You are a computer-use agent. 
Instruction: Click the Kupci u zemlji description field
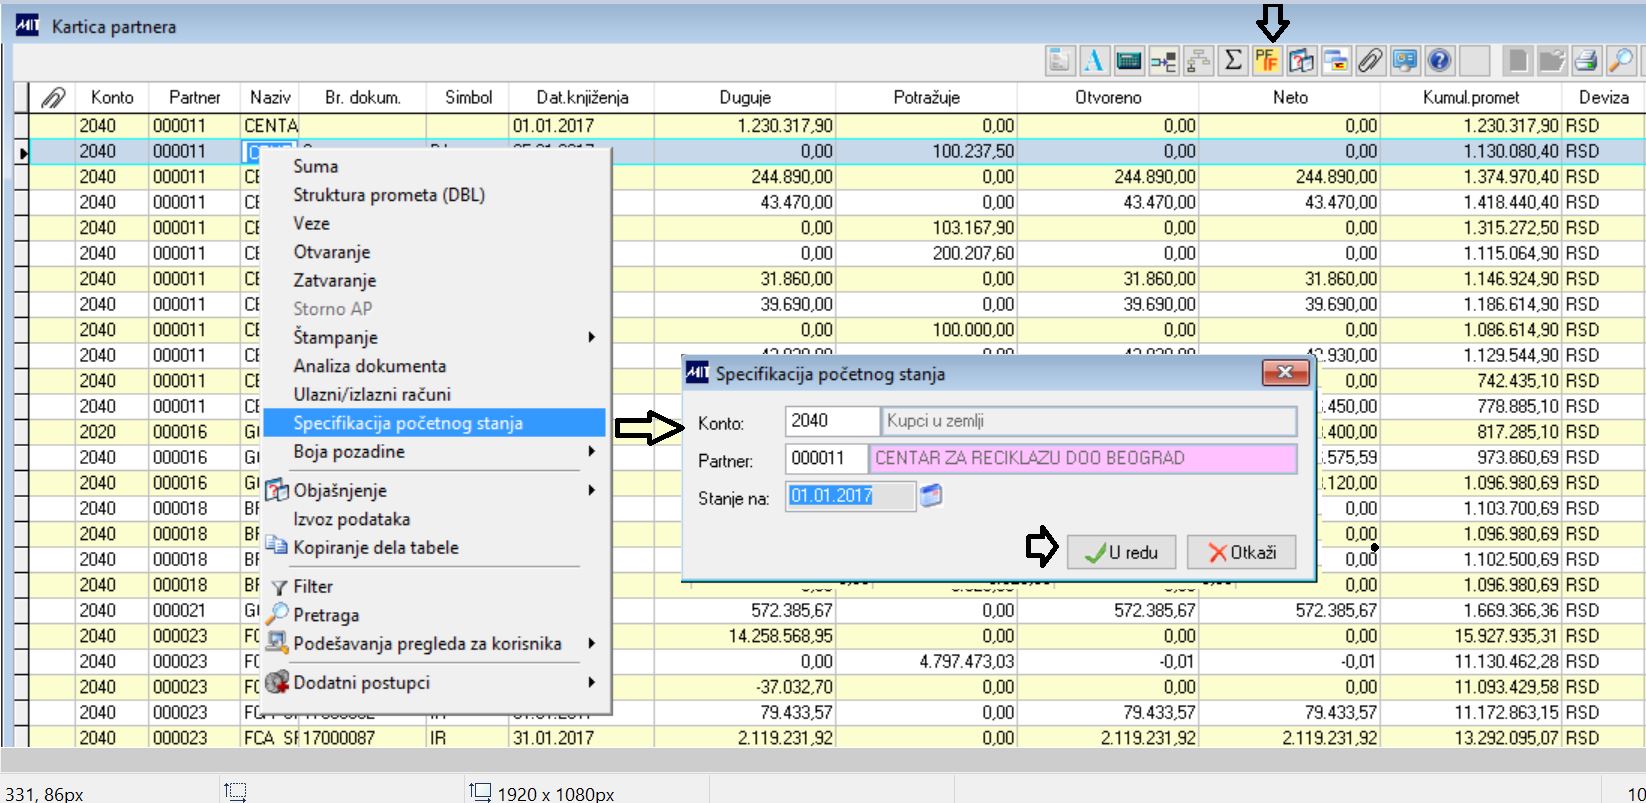tap(1089, 421)
